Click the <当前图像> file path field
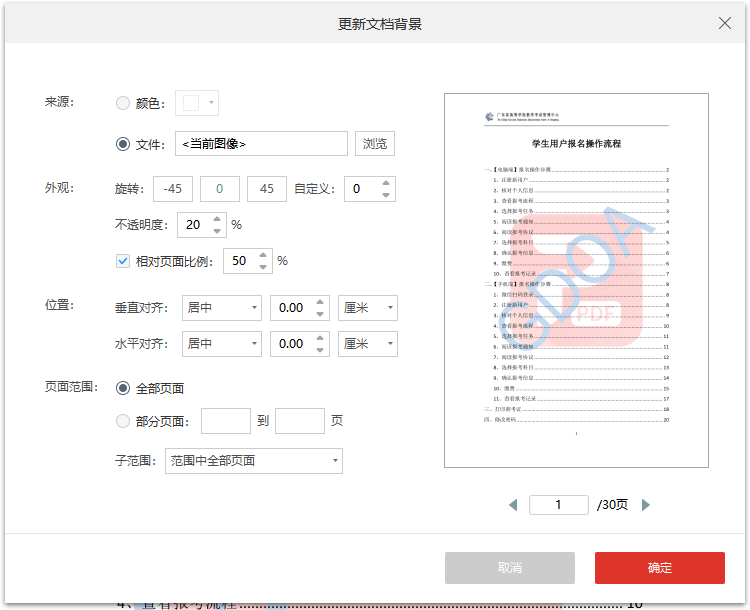 [x=261, y=144]
